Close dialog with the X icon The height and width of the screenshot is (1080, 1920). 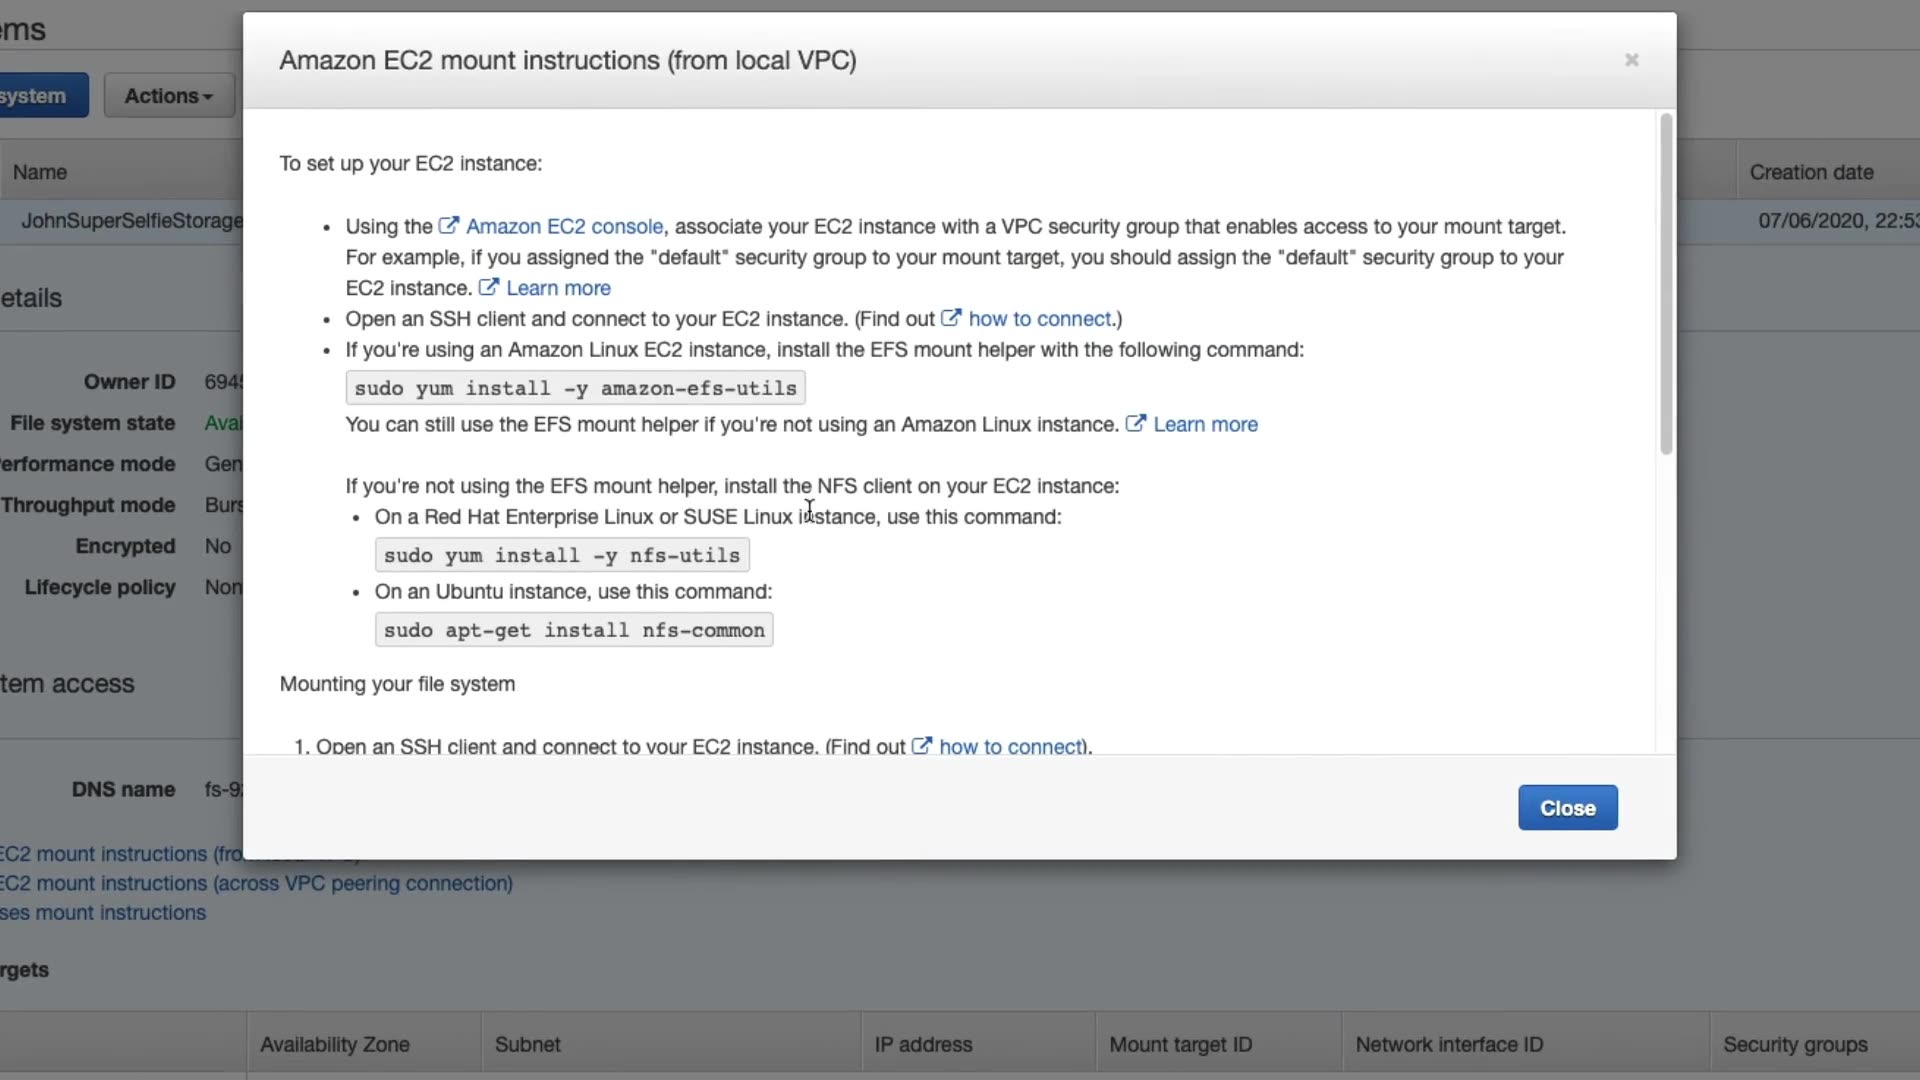1631,60
